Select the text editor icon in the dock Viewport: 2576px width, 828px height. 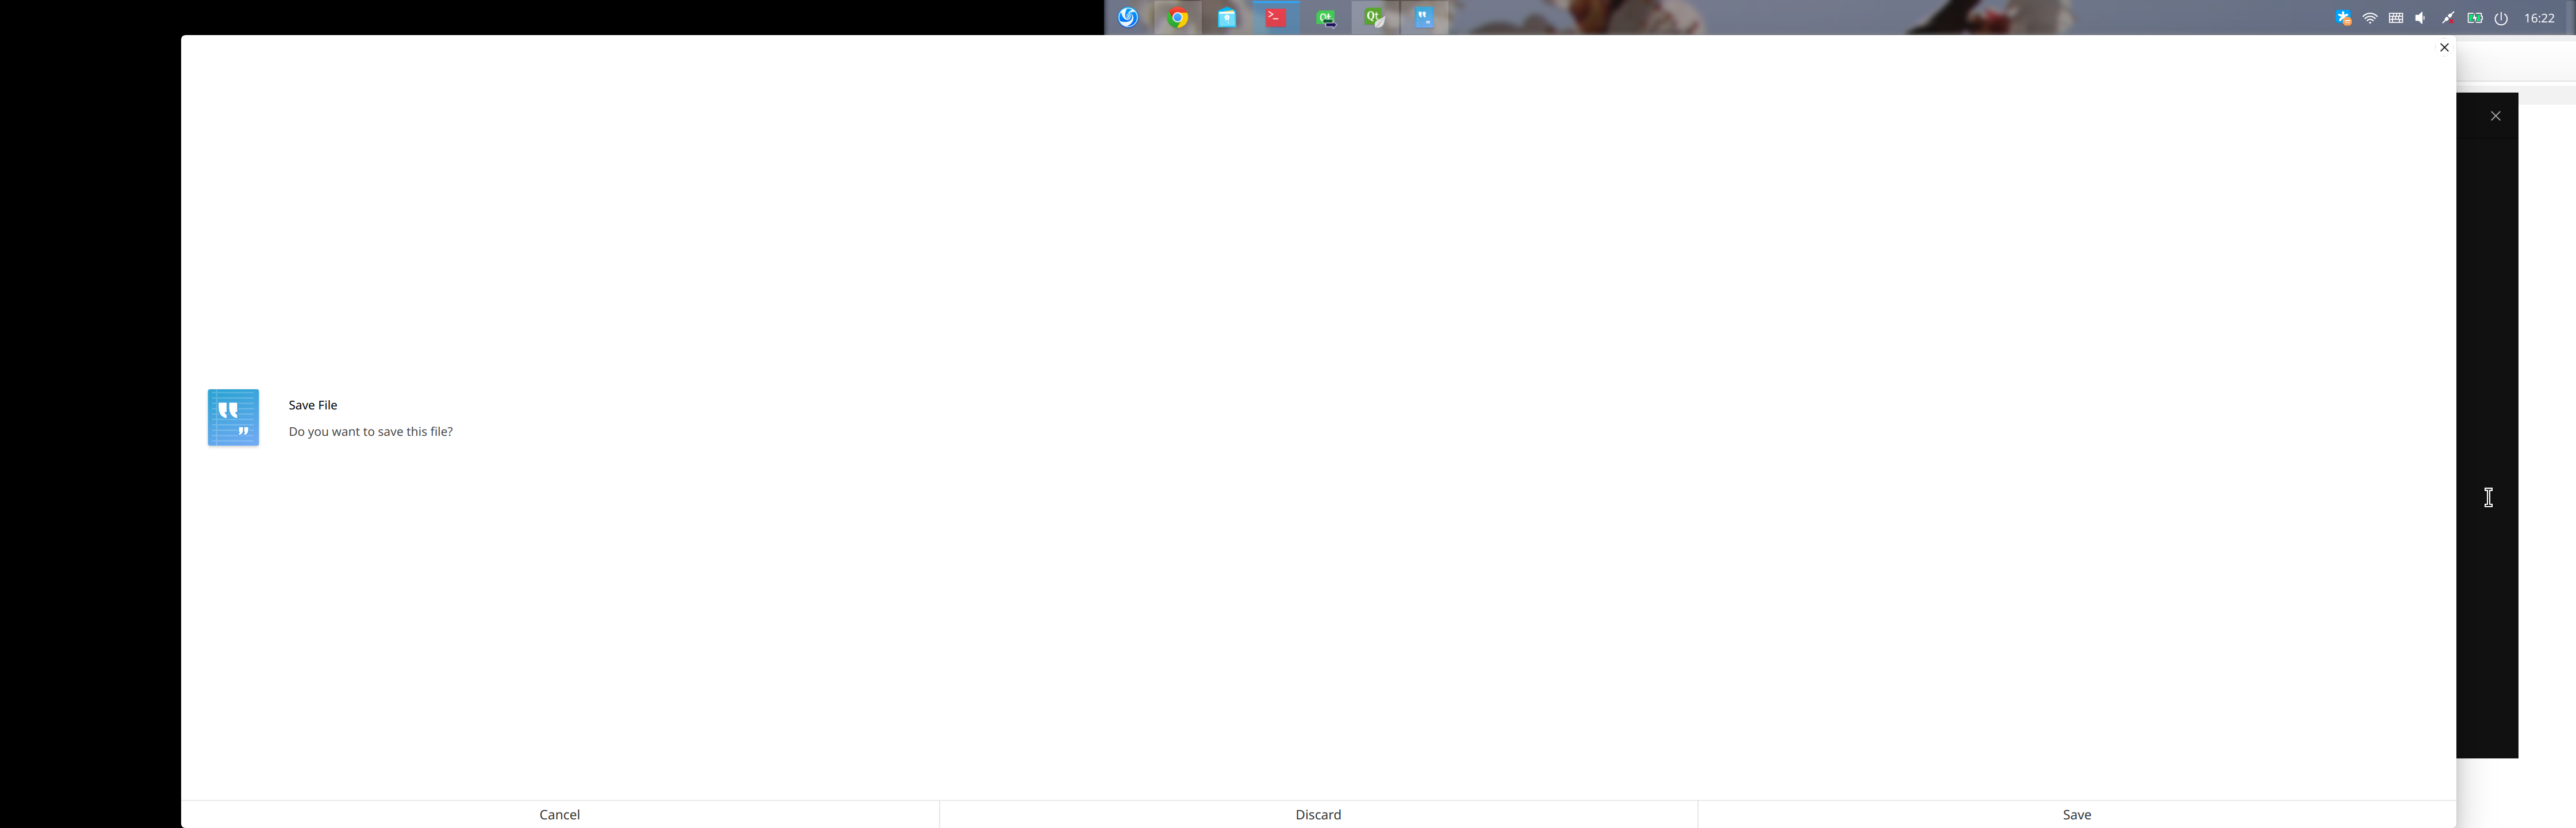(1424, 17)
